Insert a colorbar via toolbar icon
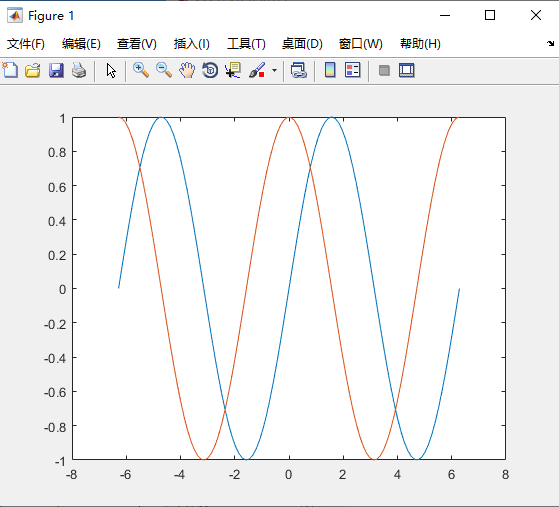The height and width of the screenshot is (507, 559). pyautogui.click(x=330, y=70)
